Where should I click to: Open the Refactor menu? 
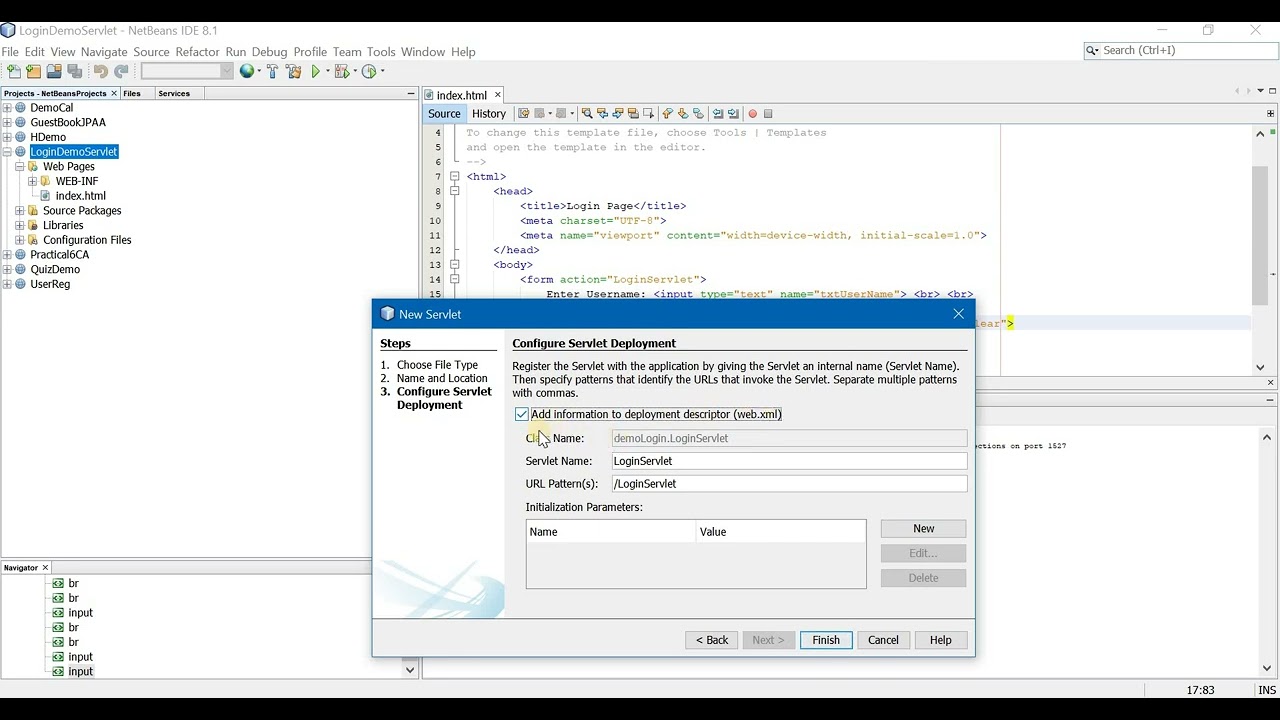[197, 52]
